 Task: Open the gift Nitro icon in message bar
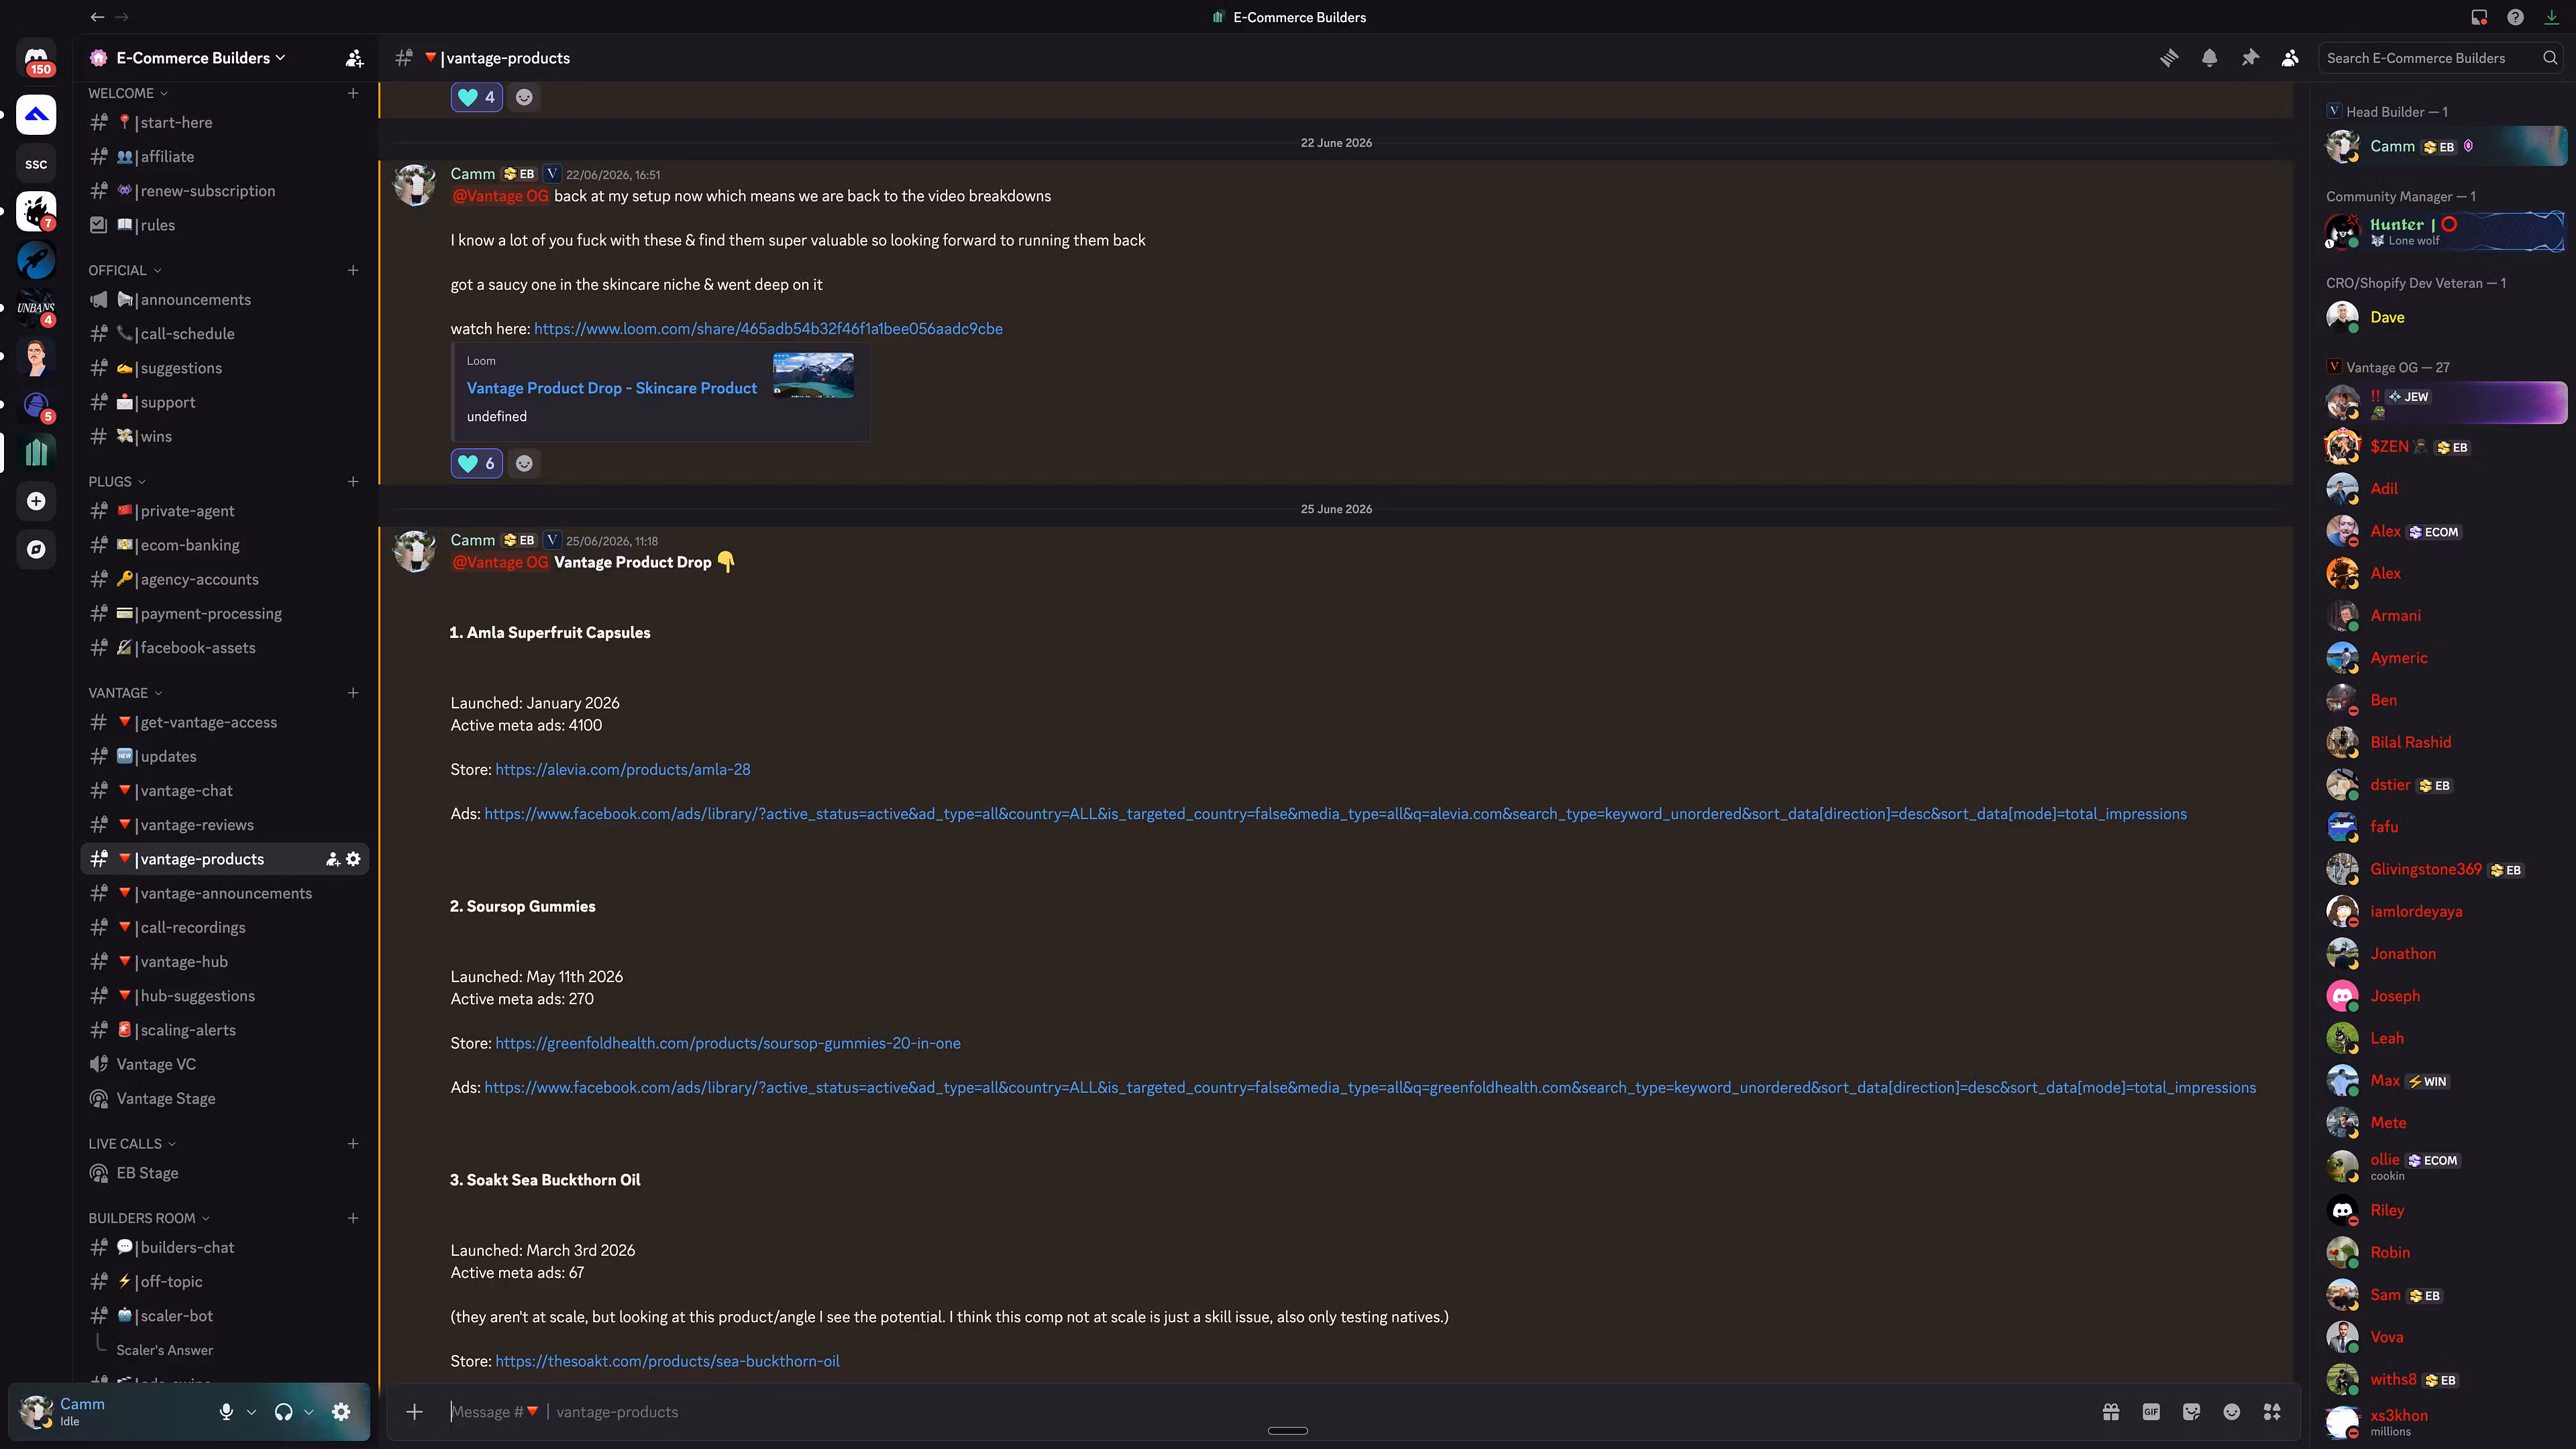click(2111, 1412)
